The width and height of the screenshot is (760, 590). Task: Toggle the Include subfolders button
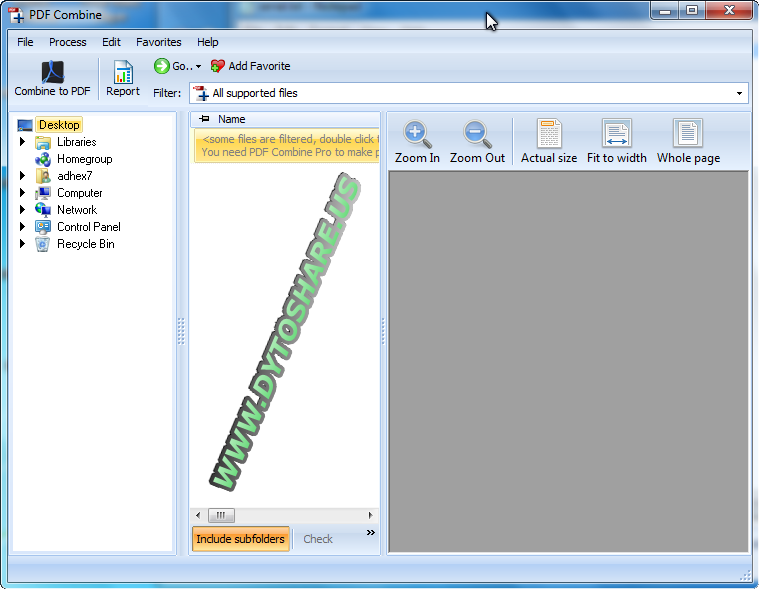[x=240, y=539]
